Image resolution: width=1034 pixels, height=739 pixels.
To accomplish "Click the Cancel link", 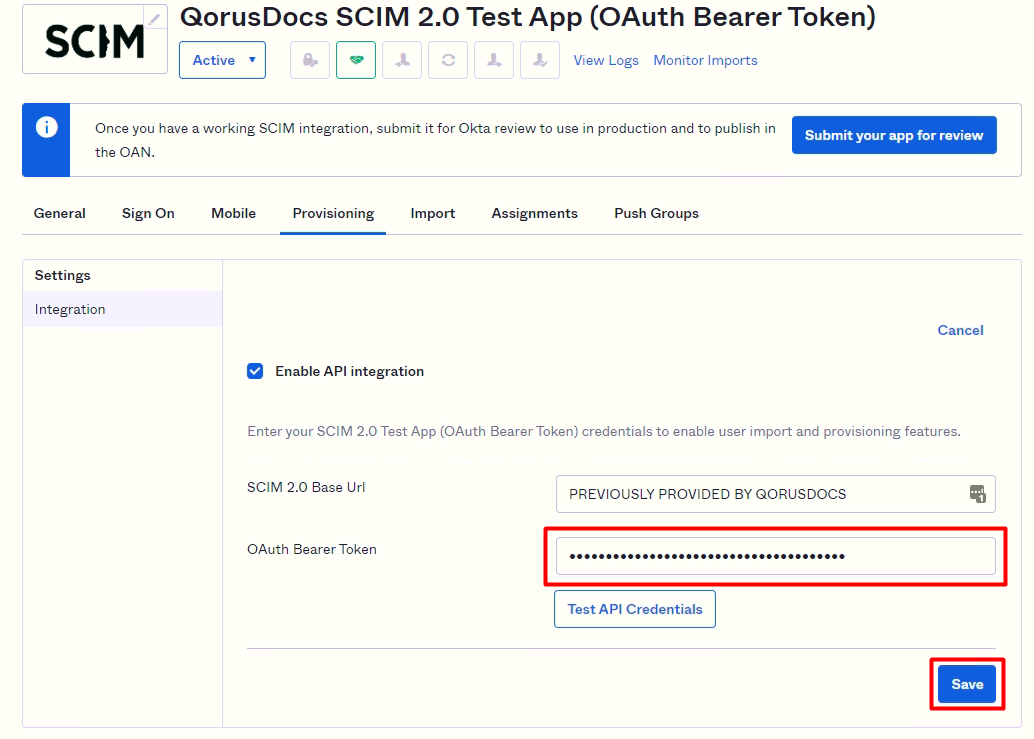I will (960, 330).
